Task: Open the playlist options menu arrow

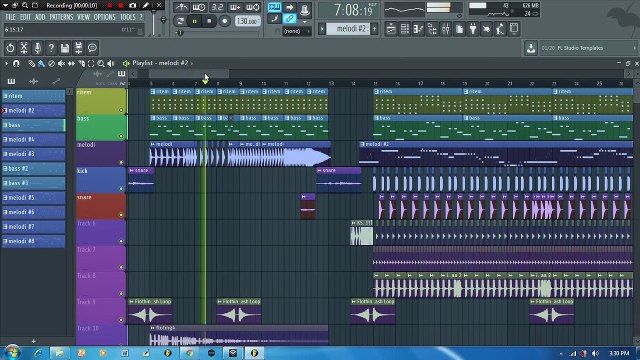Action: 6,63
